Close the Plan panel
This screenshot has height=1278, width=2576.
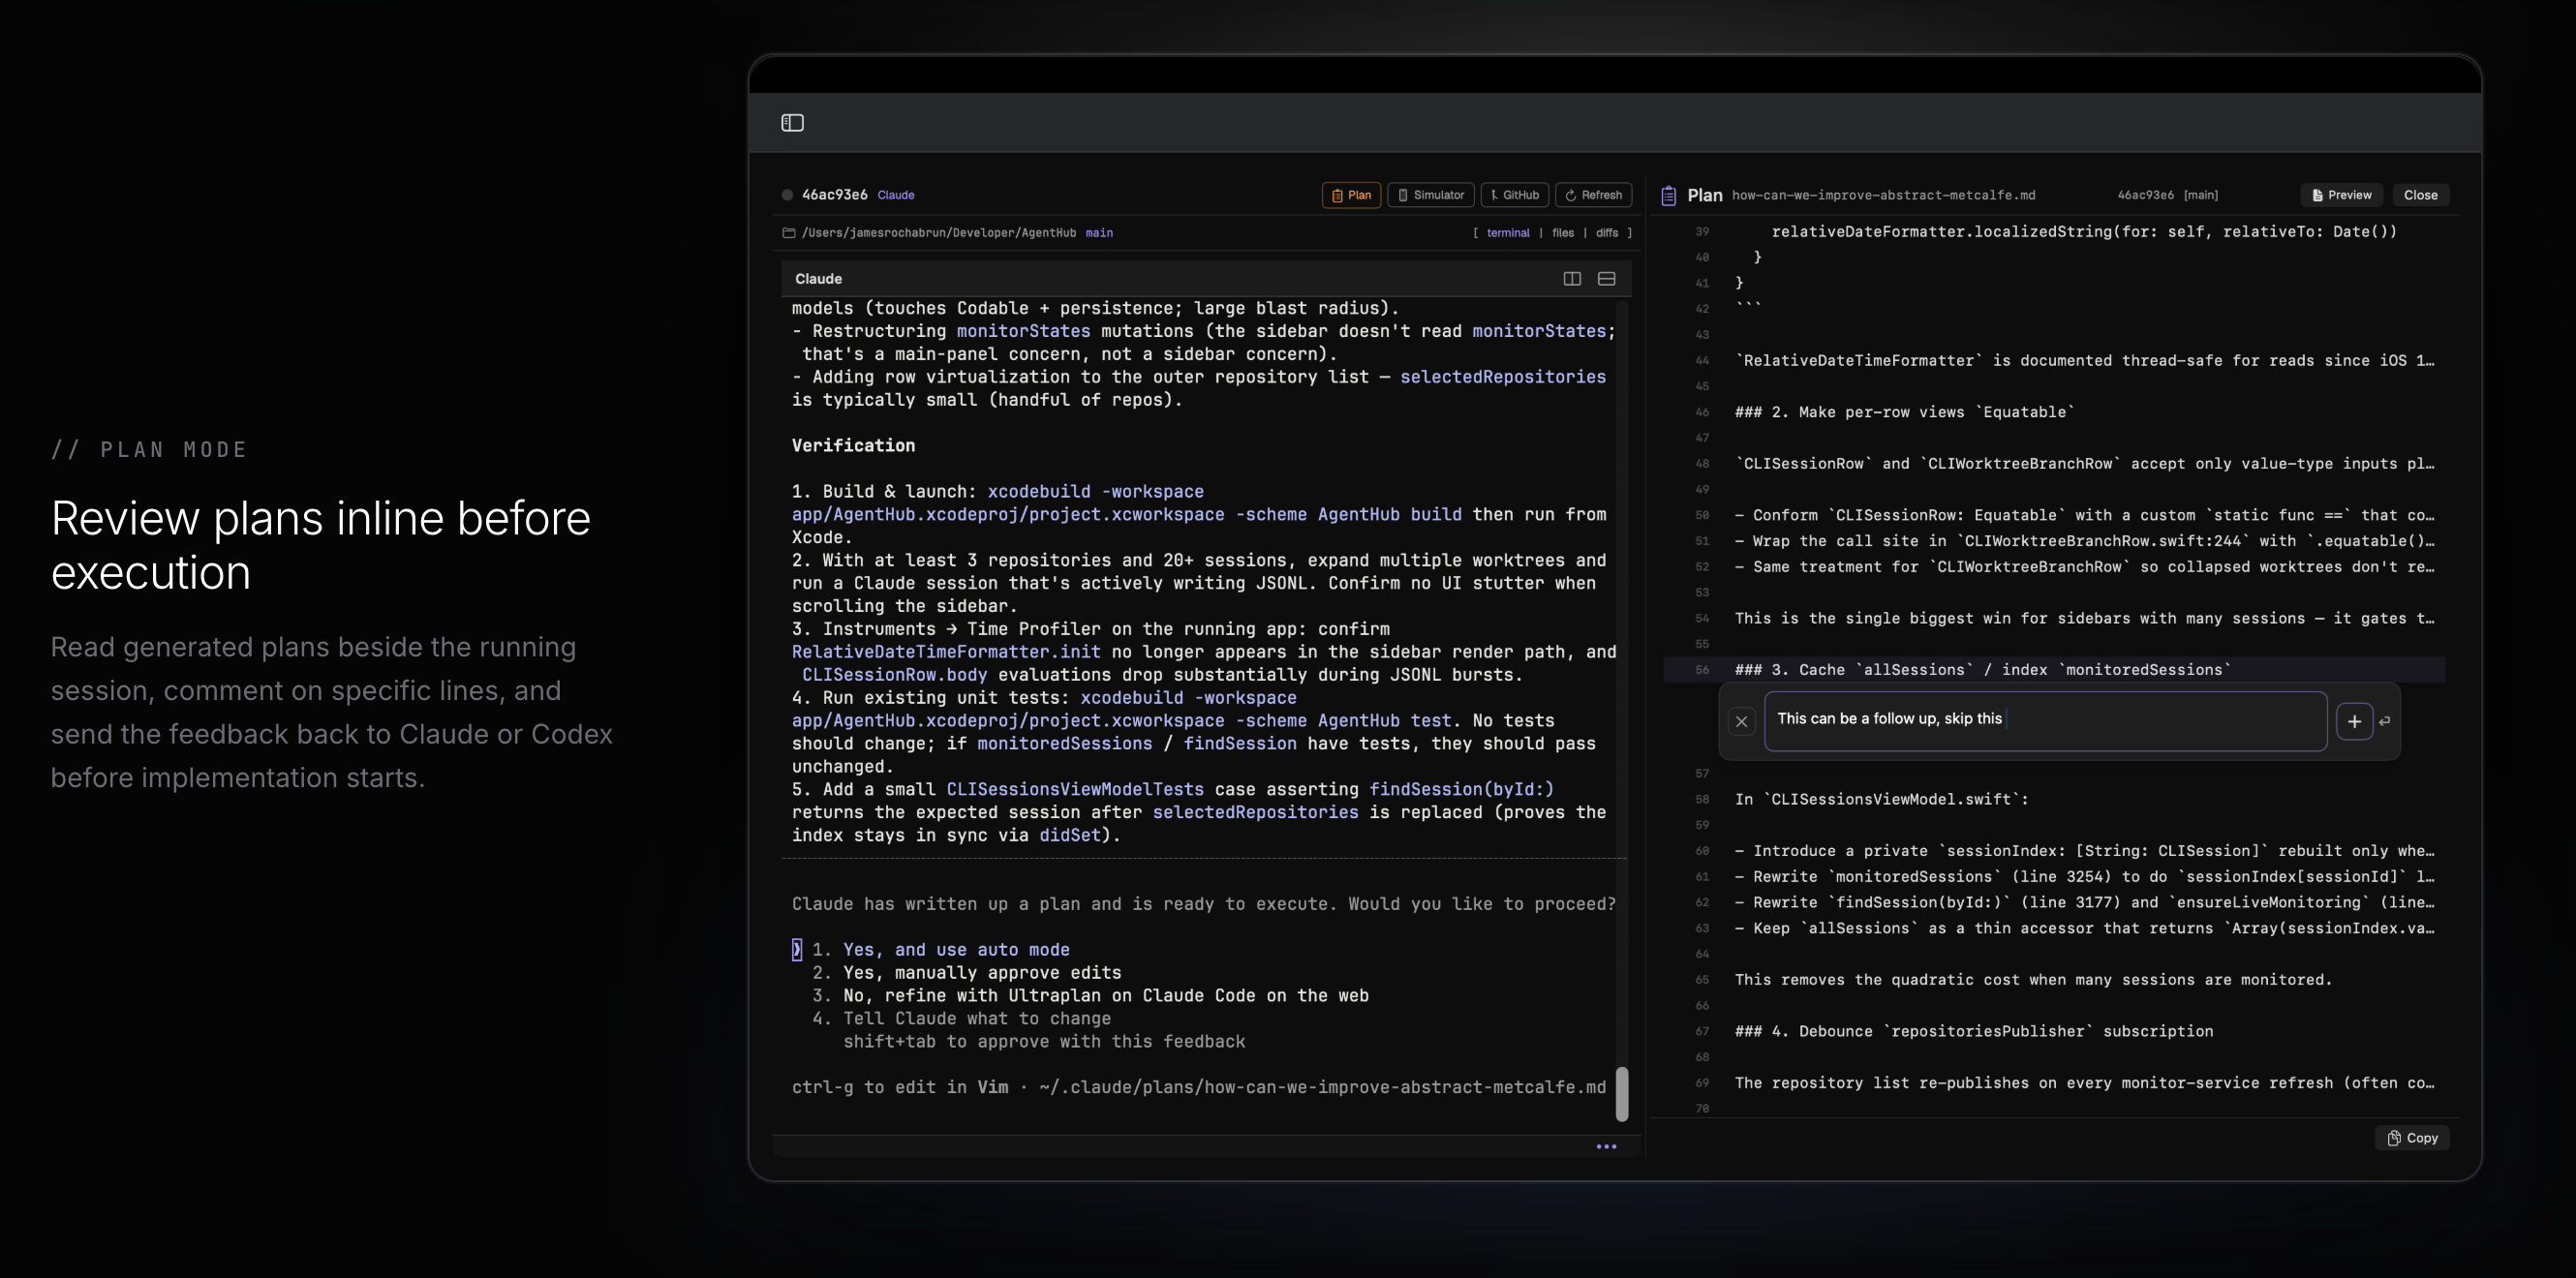(x=2420, y=195)
